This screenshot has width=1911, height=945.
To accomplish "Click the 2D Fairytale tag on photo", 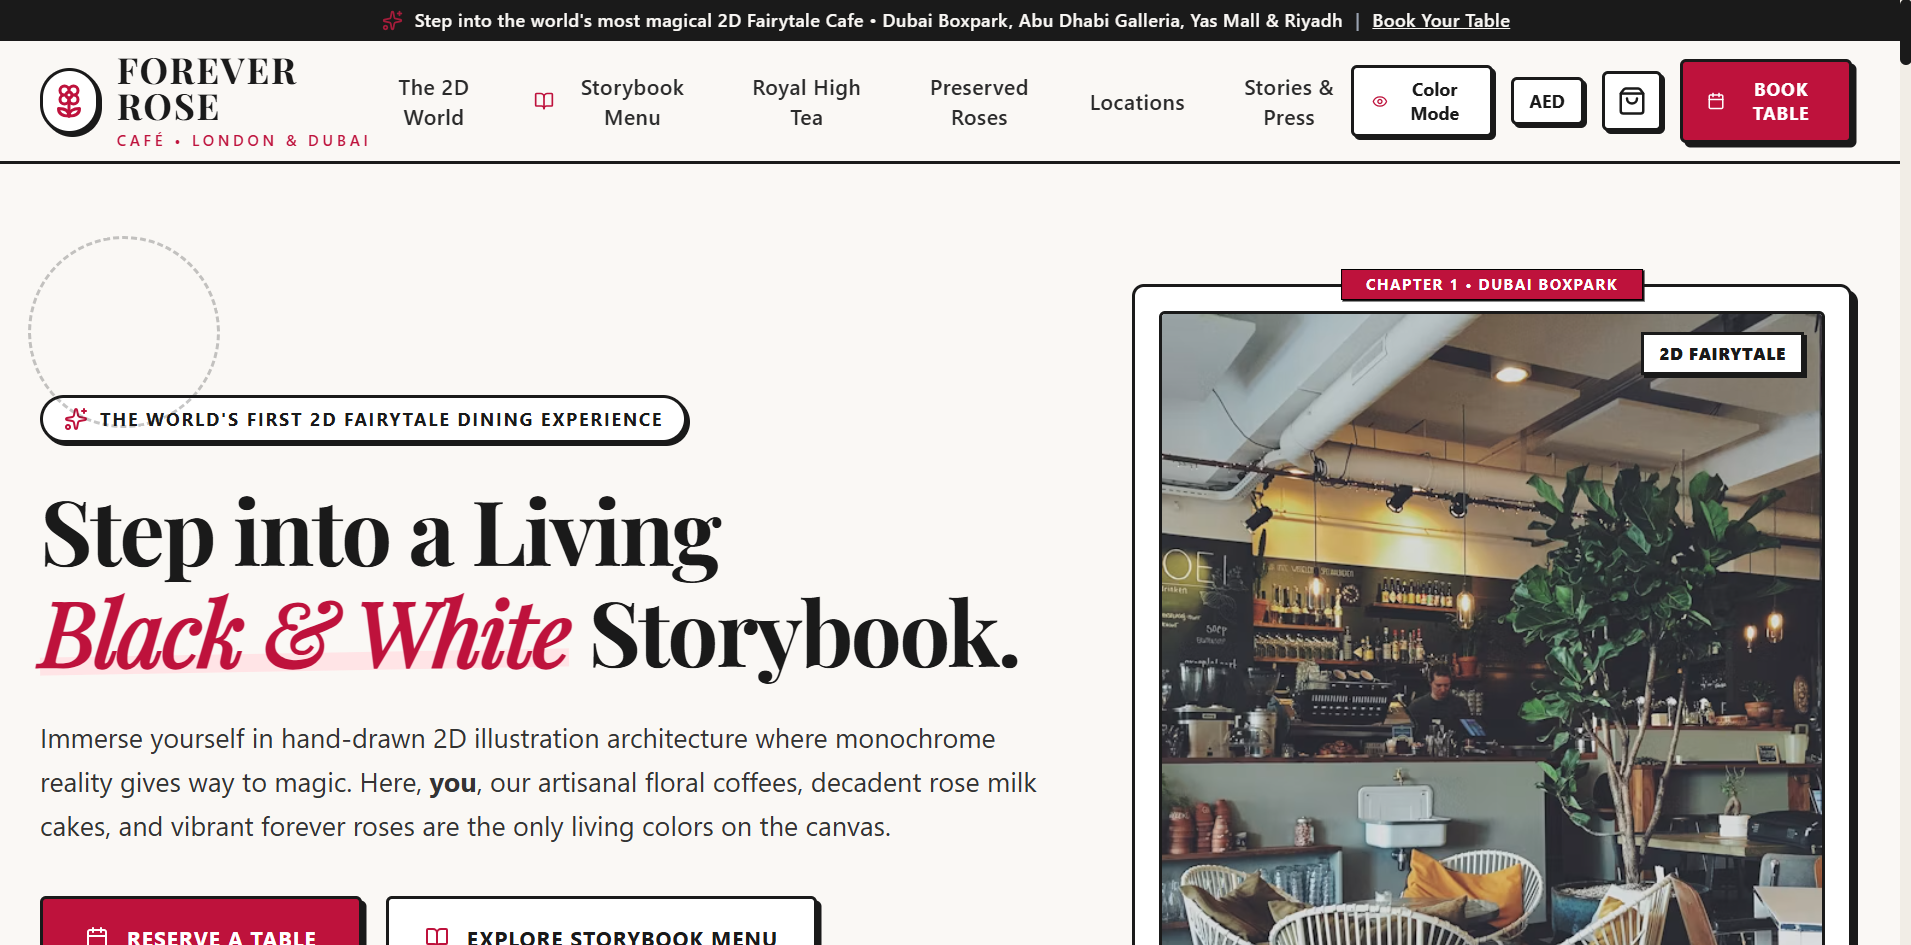I will pyautogui.click(x=1722, y=353).
